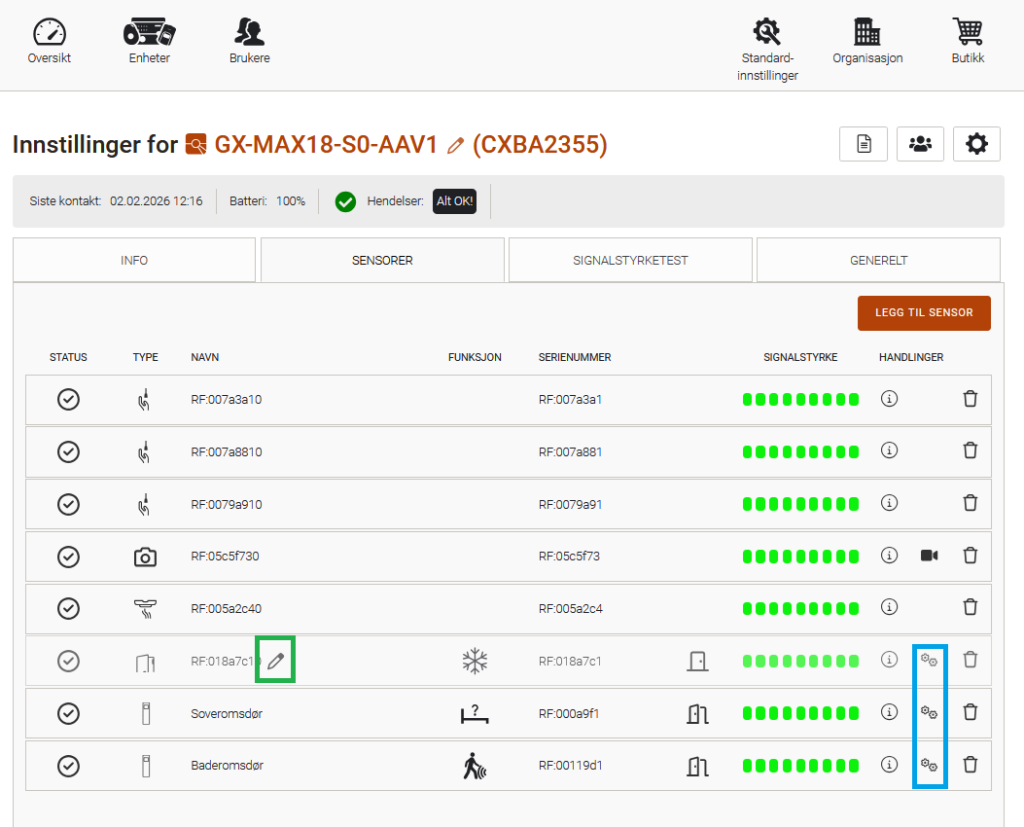The image size is (1024, 827).
Task: Switch to the SIGNALSTYRKETEST tab
Action: 630,260
